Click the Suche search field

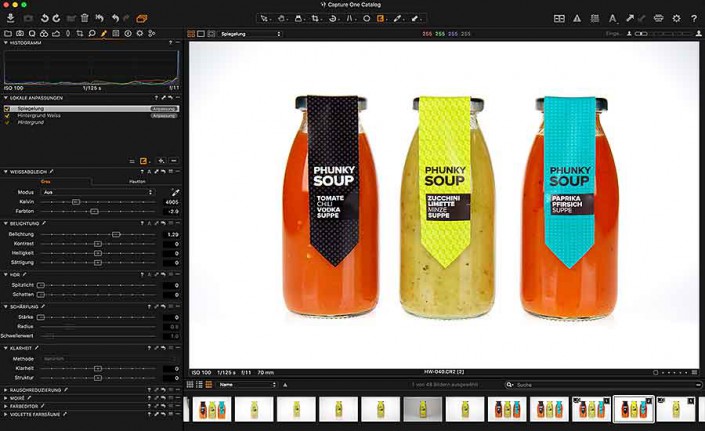point(602,385)
